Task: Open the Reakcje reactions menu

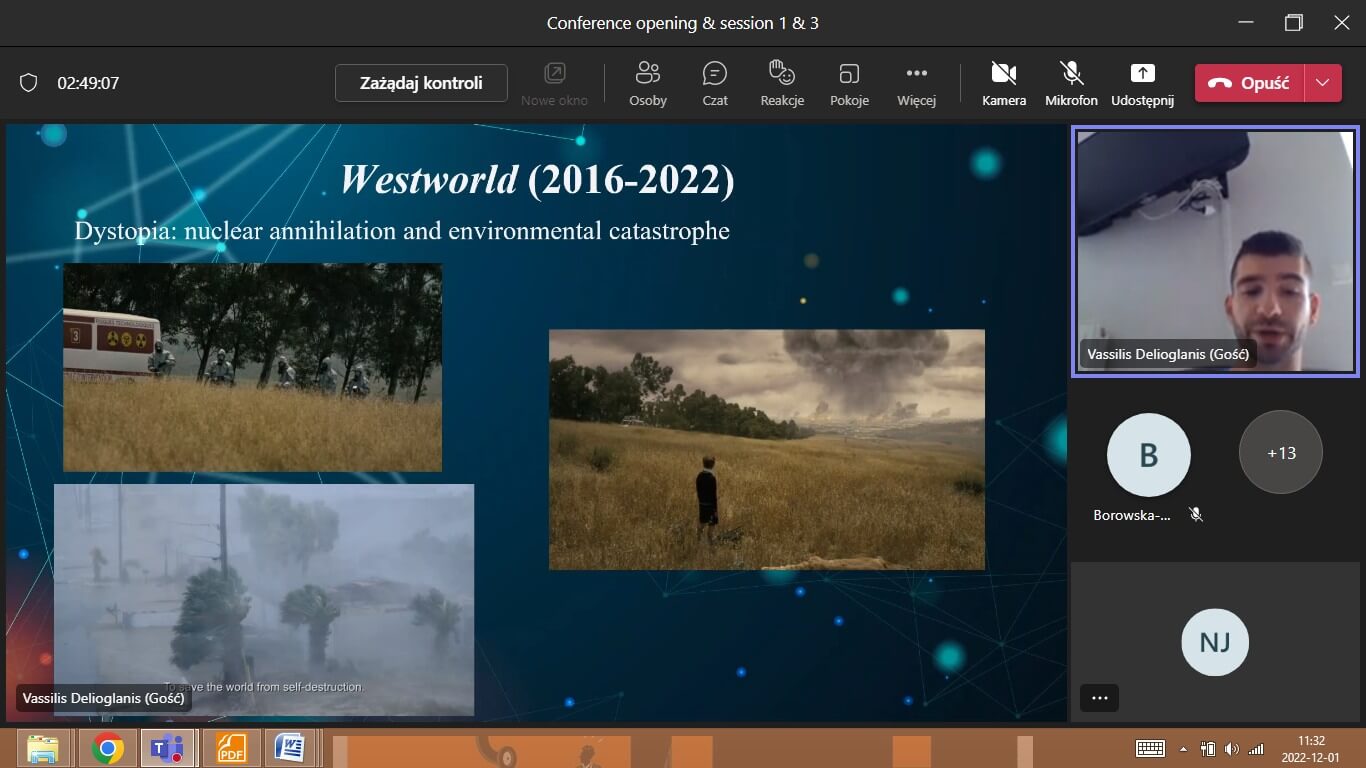Action: point(782,84)
